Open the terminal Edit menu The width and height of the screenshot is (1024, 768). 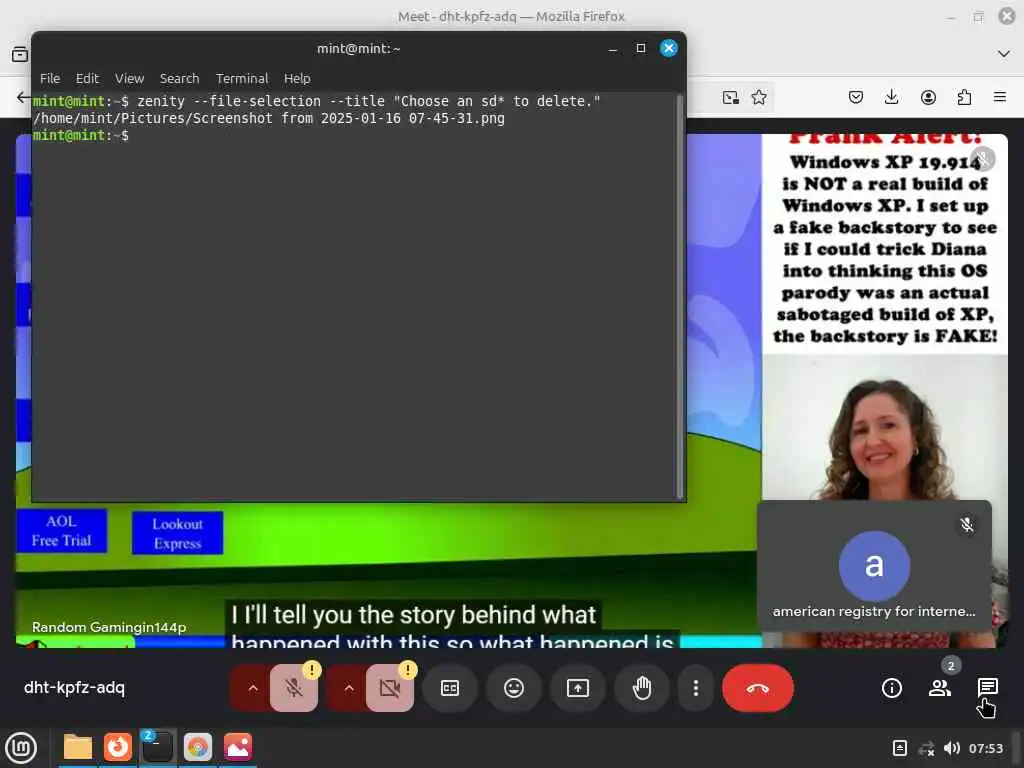(87, 78)
